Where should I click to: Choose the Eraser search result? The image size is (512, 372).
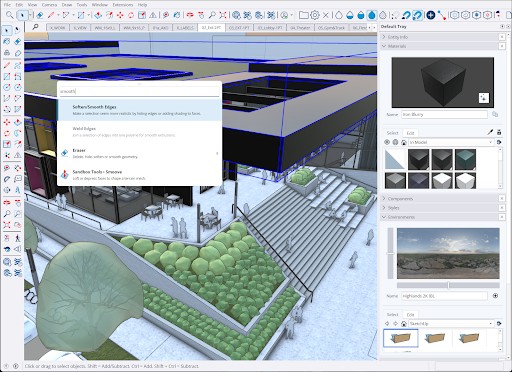click(x=139, y=153)
